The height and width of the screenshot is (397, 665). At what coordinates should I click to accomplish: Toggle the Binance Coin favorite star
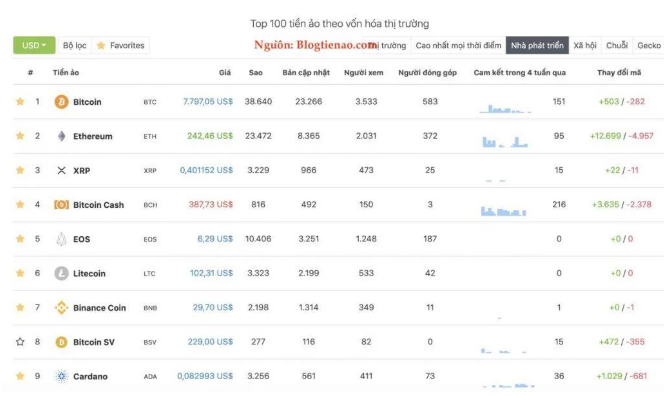pos(20,307)
